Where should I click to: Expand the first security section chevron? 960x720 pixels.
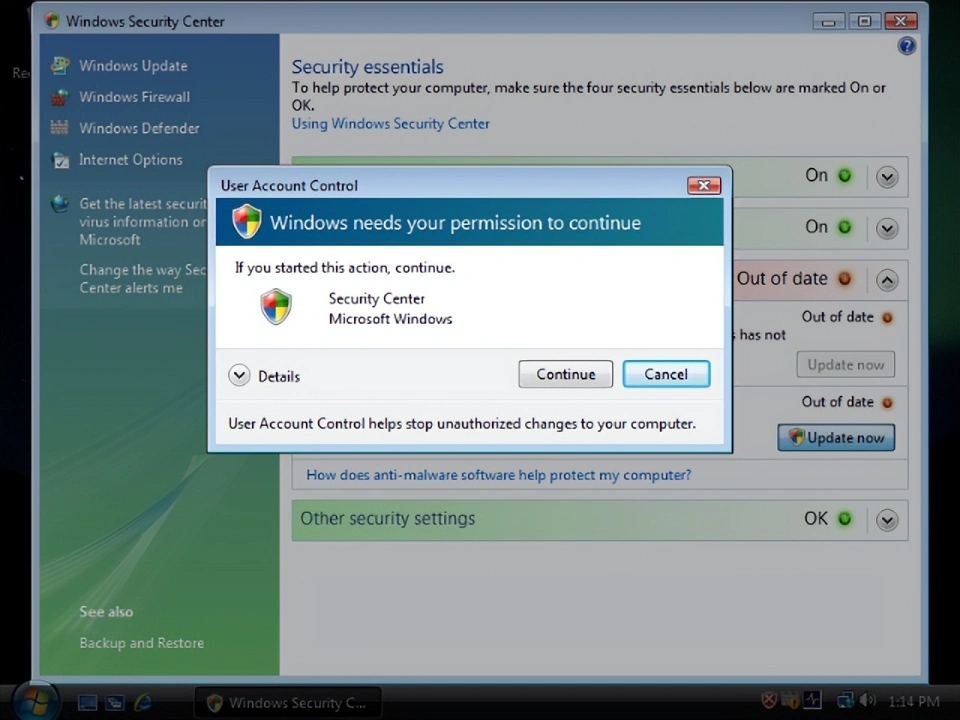[886, 177]
